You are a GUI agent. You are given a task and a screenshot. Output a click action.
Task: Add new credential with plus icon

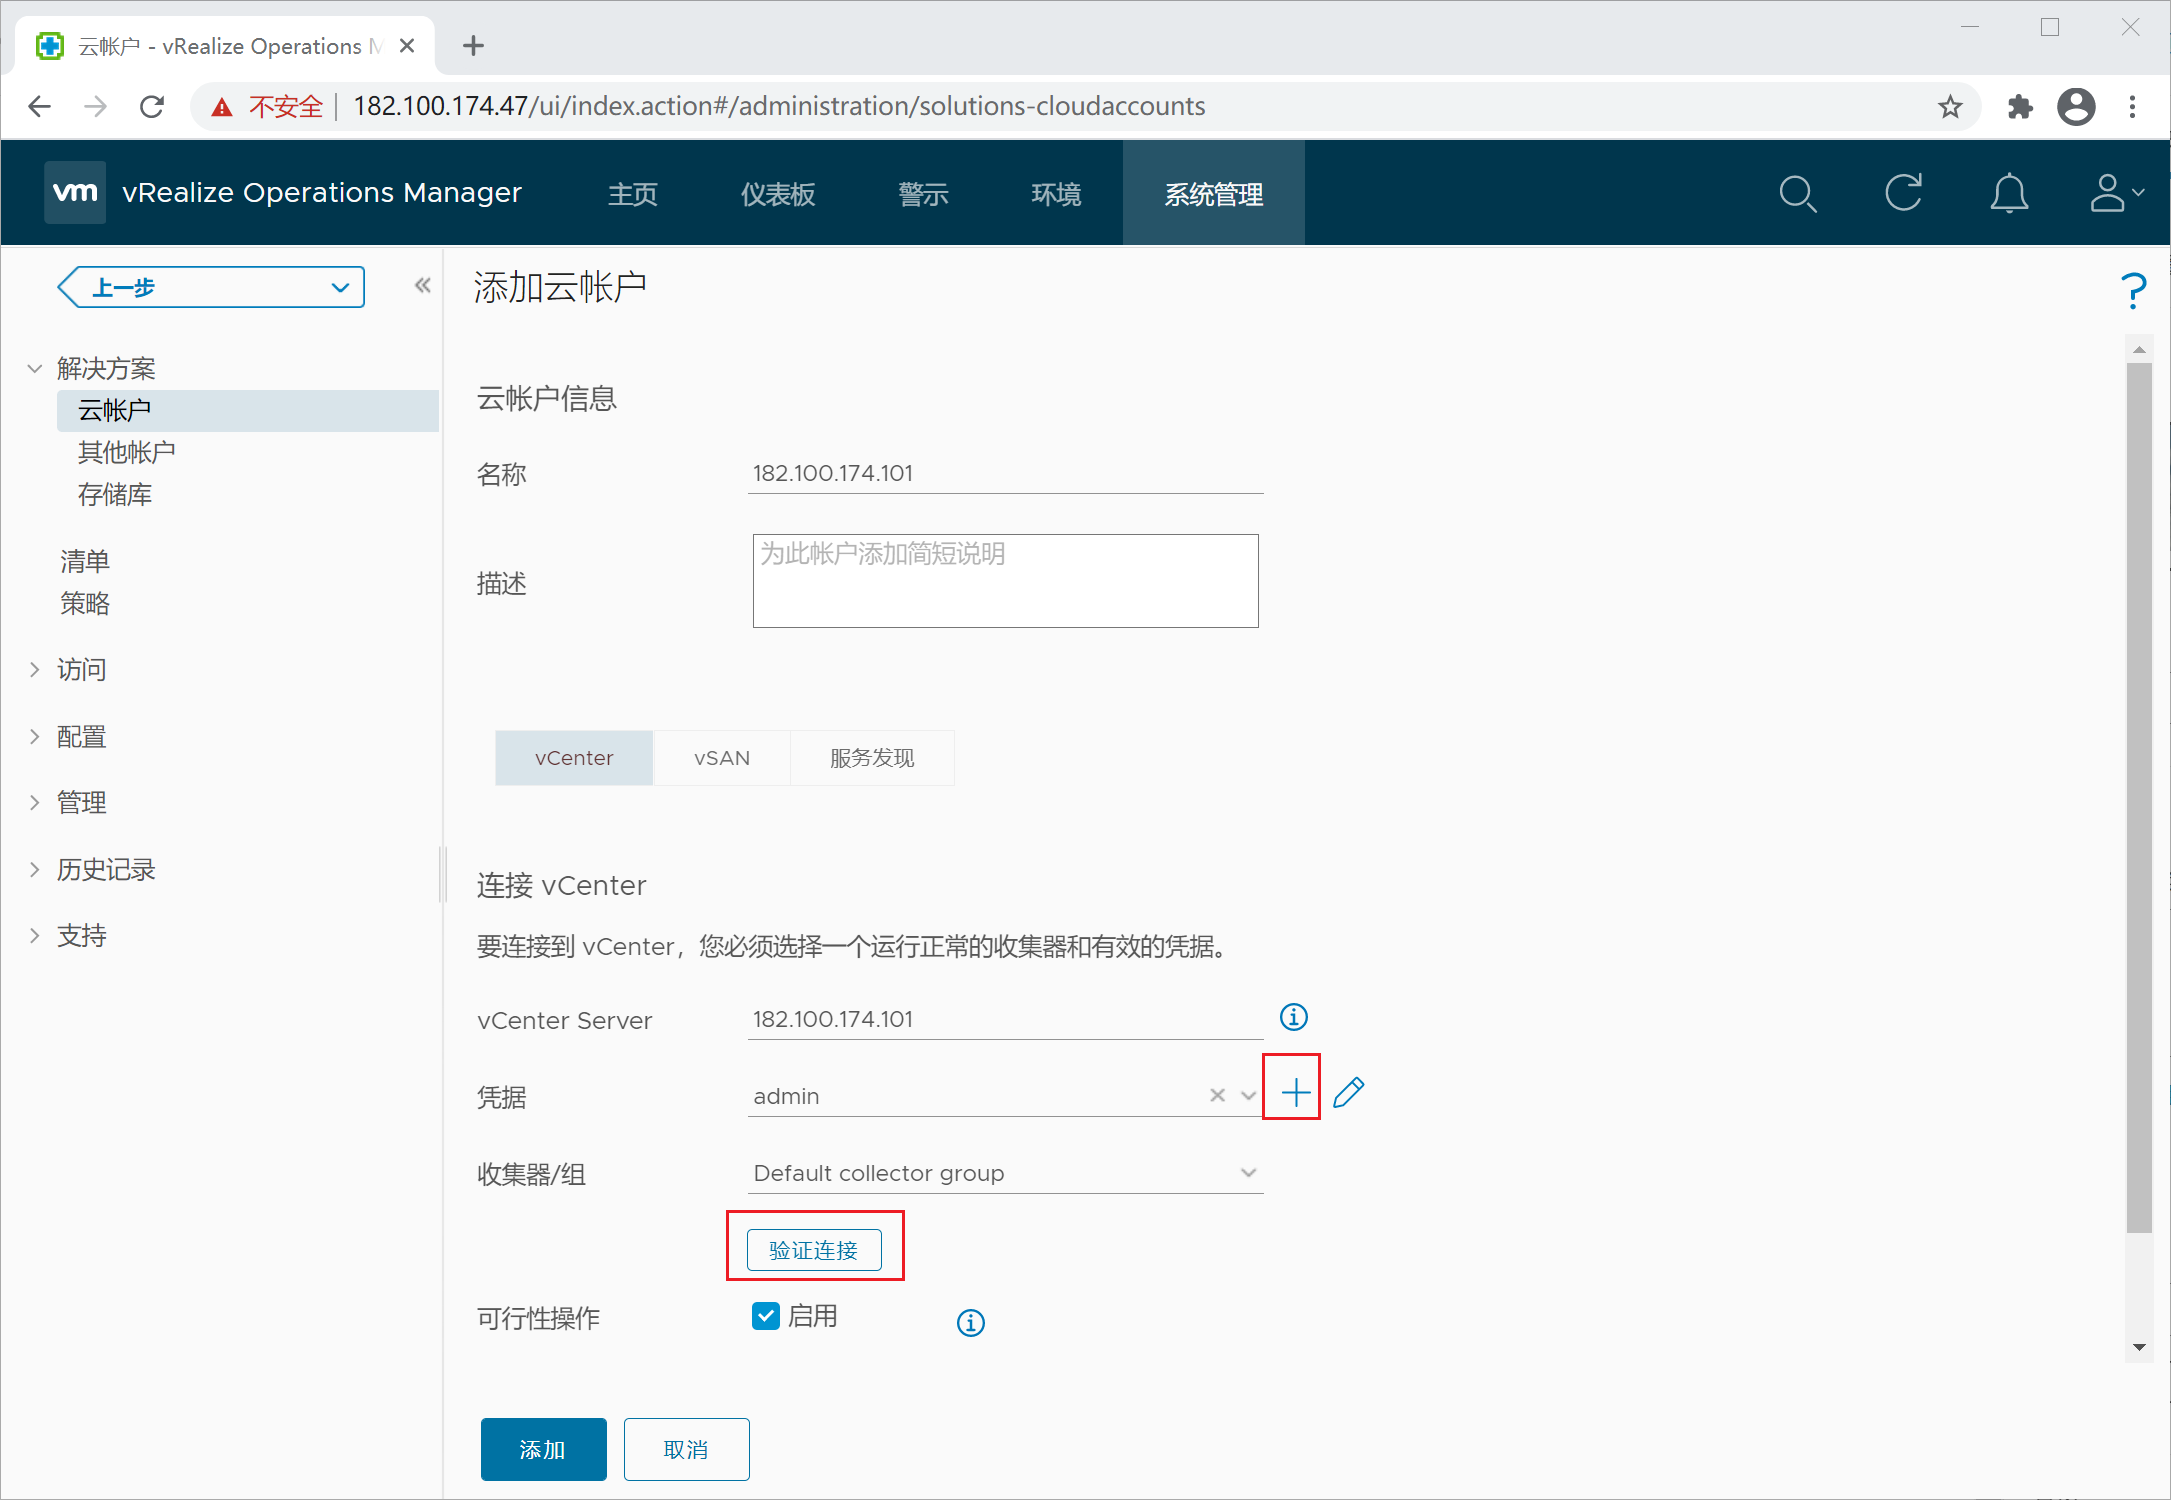pos(1295,1092)
